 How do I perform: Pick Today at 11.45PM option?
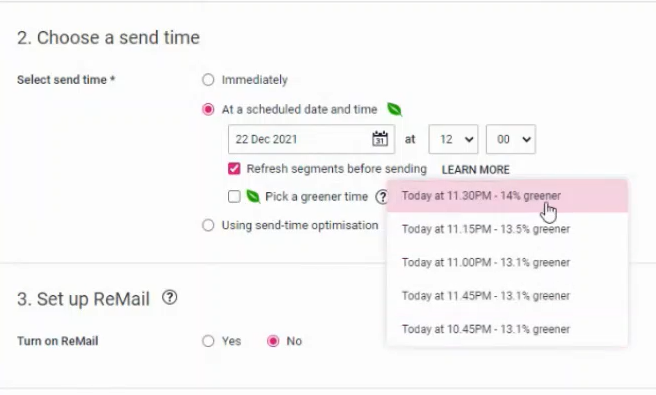tap(507, 296)
